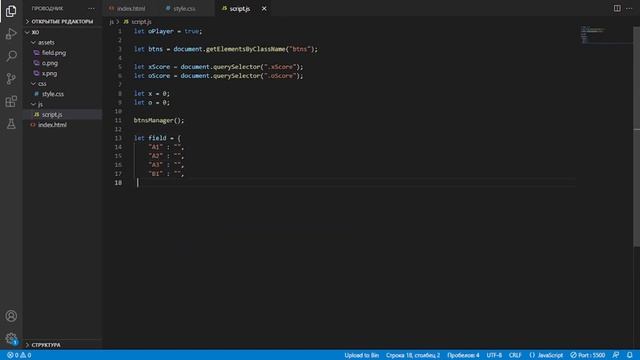Open editor more actions ellipsis
Viewport: 640px width, 360px height.
pyautogui.click(x=629, y=8)
